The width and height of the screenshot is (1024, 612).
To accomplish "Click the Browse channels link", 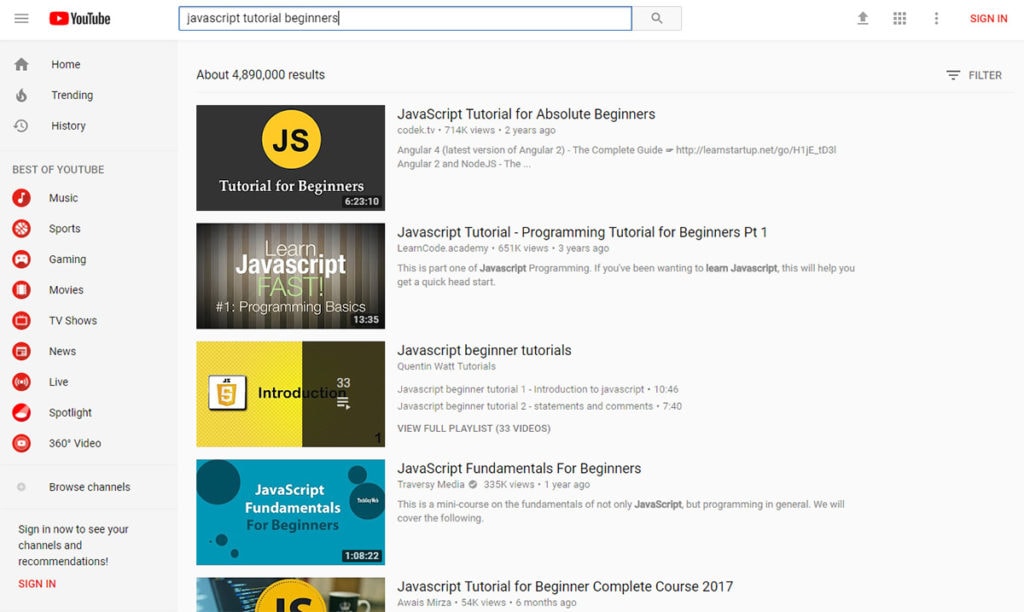I will click(x=89, y=487).
